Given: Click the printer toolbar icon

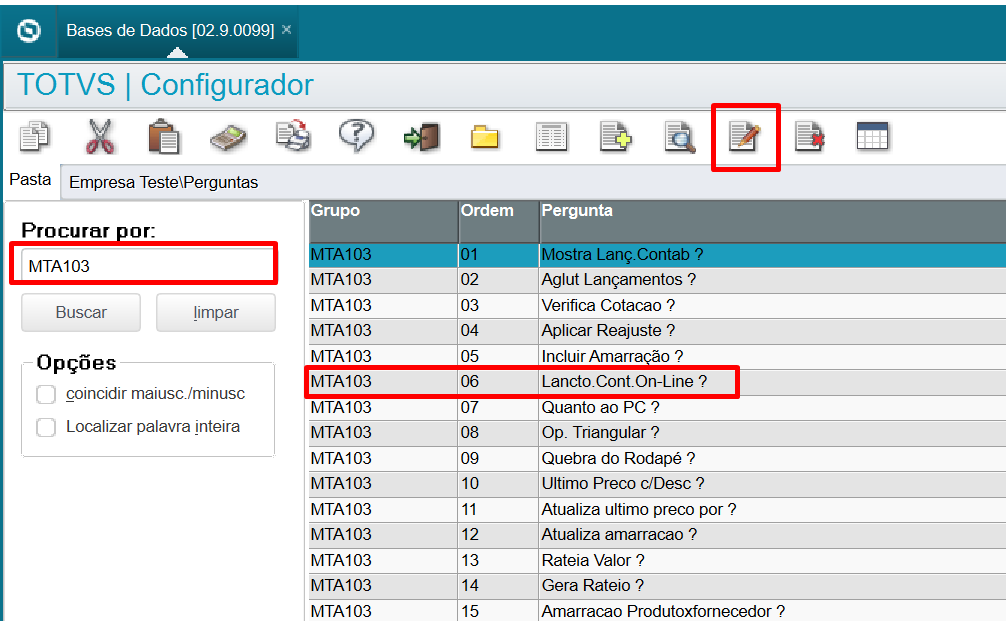Looking at the screenshot, I should pos(293,136).
